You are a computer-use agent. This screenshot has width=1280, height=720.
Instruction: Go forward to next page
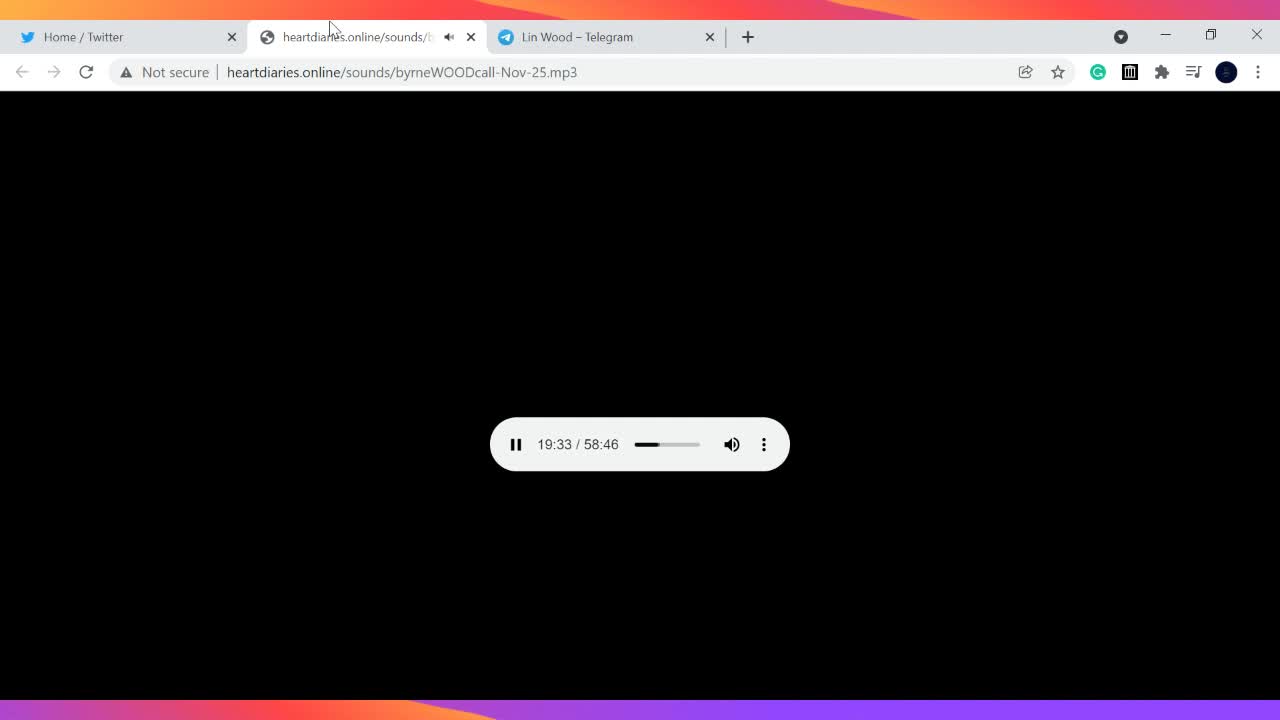click(x=54, y=72)
